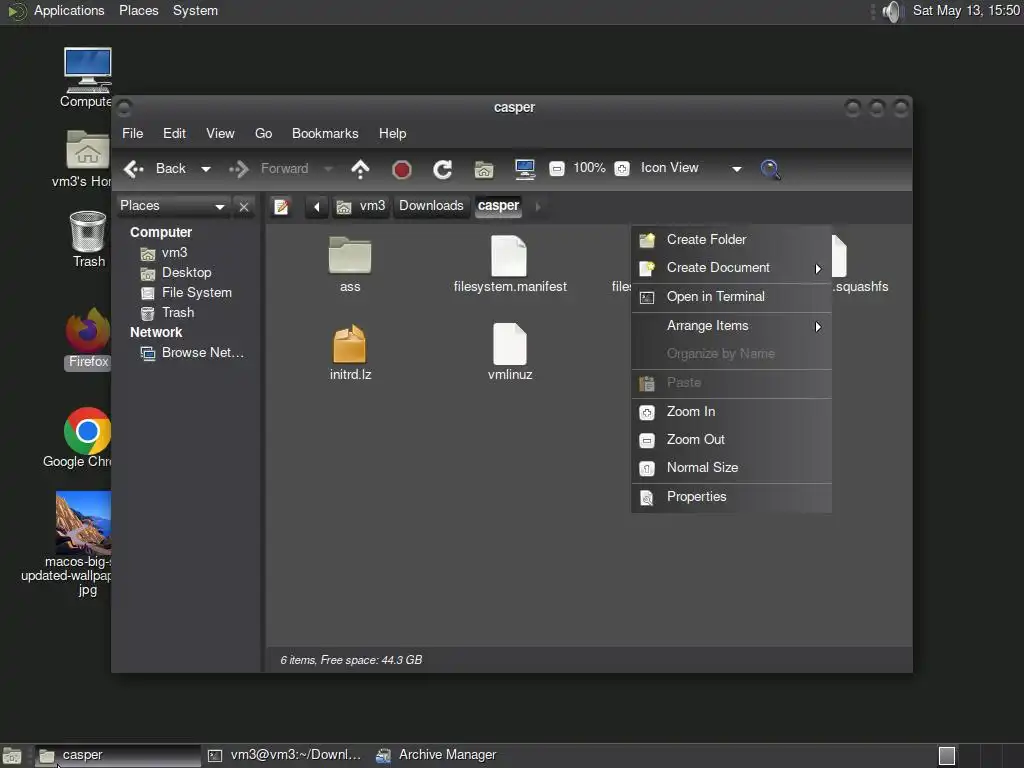The height and width of the screenshot is (768, 1024).
Task: Click the Back button
Action: click(155, 169)
